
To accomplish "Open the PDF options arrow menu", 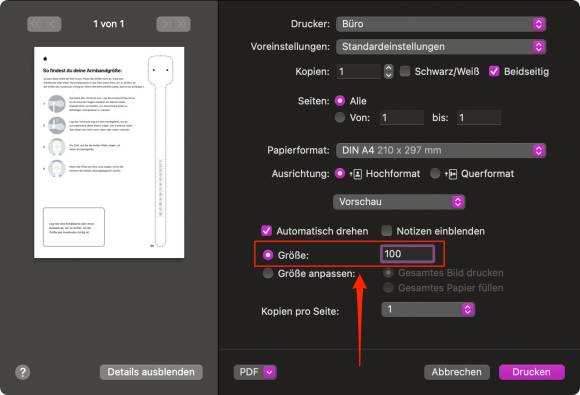I will point(270,372).
